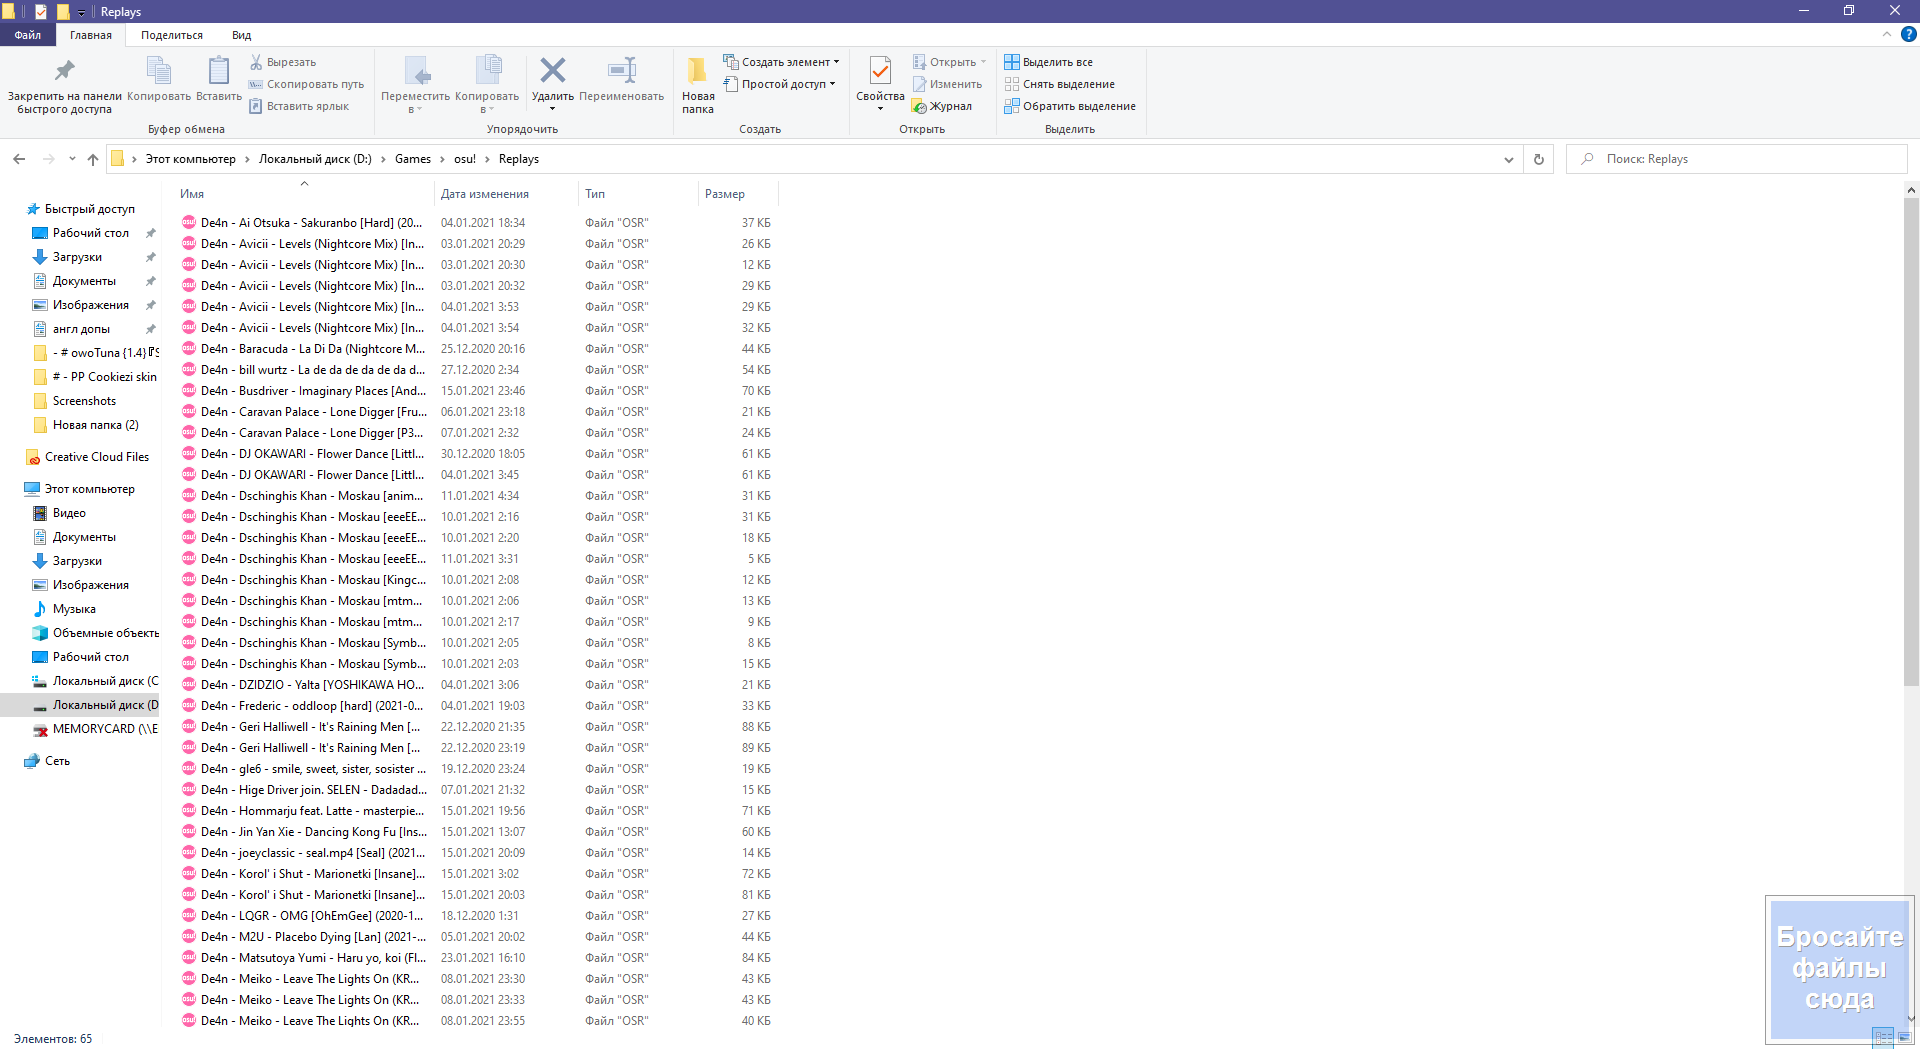Click the Pin to Quick Access icon
This screenshot has width=1920, height=1049.
click(65, 71)
